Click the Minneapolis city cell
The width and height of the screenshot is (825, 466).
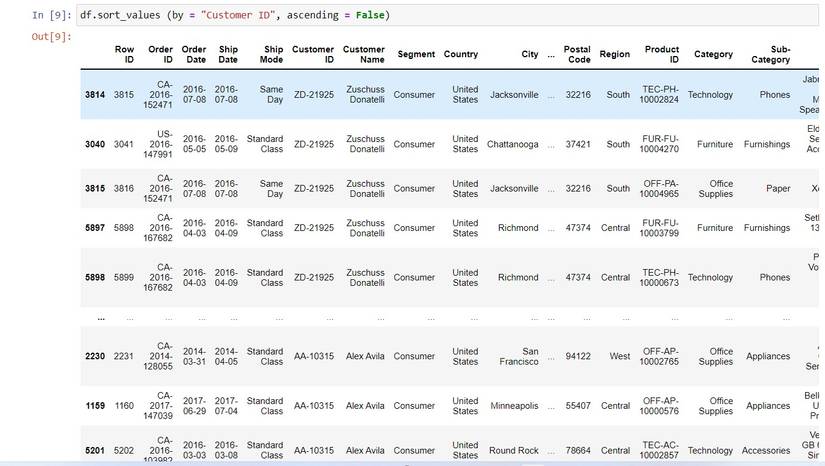pos(514,406)
